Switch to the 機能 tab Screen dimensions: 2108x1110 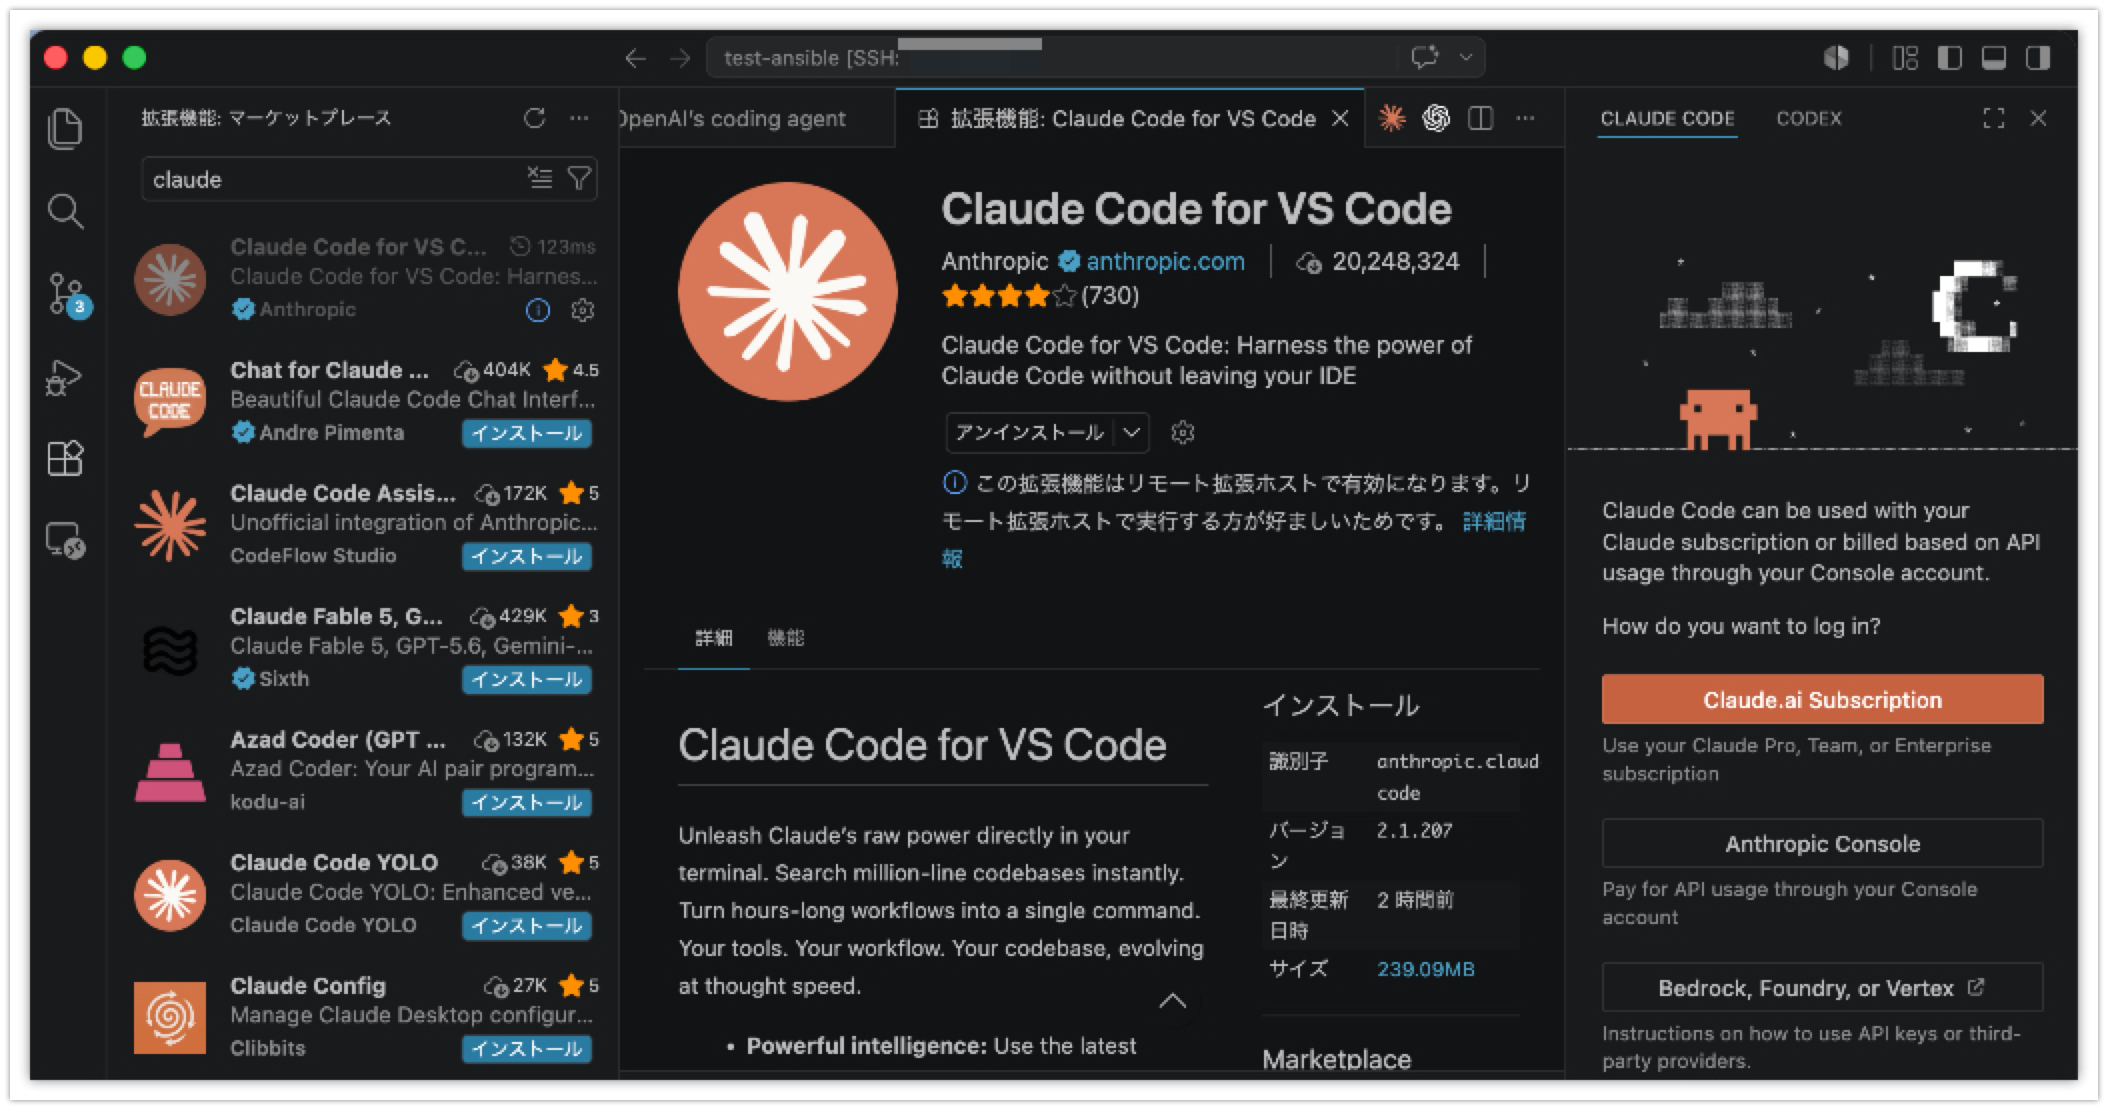point(786,638)
